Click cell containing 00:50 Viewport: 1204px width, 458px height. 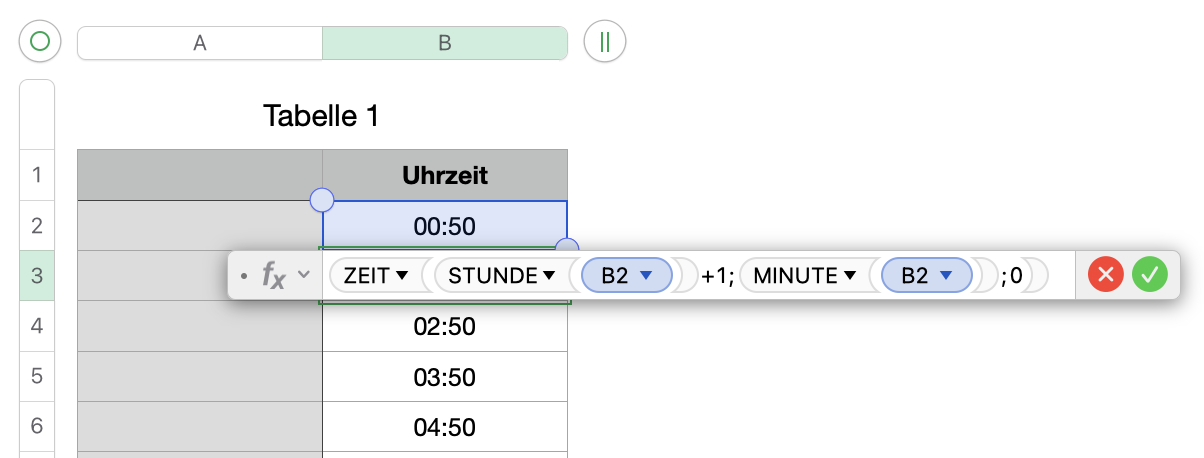[445, 226]
